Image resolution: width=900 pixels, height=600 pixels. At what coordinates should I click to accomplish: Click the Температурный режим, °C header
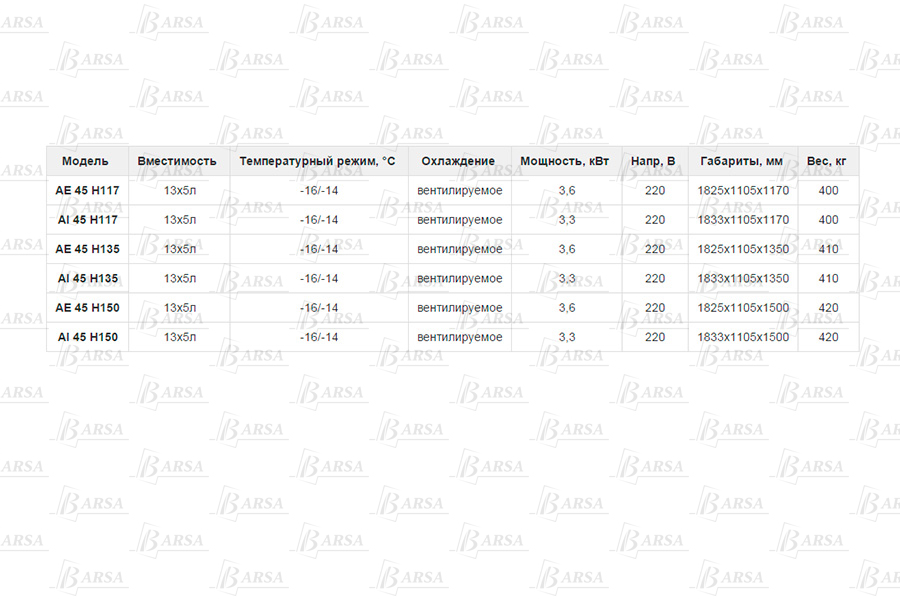(x=318, y=161)
